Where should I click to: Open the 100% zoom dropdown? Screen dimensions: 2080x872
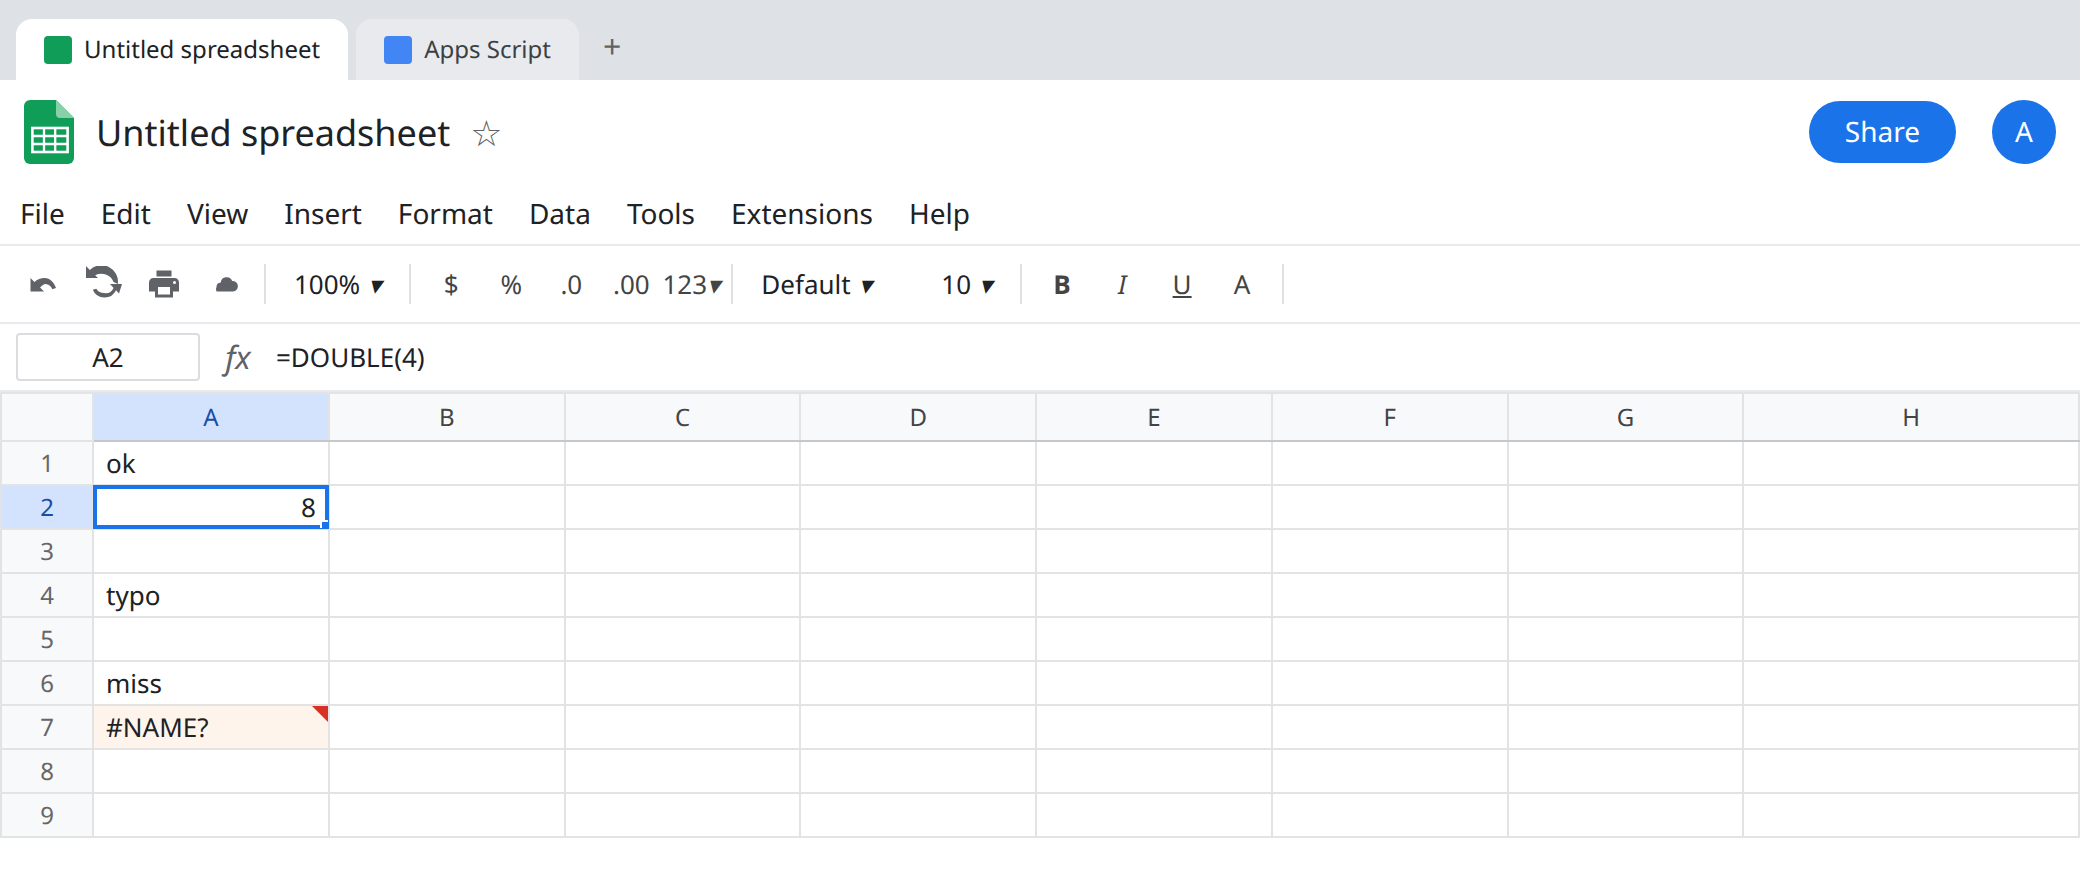(x=339, y=285)
